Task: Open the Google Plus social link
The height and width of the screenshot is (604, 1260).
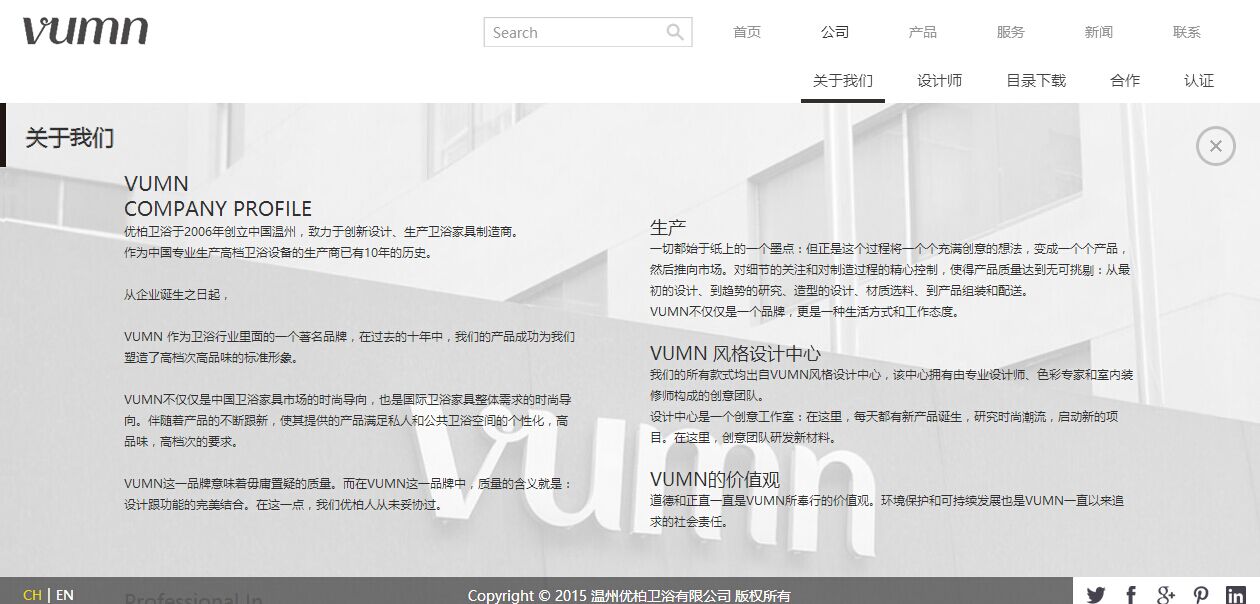Action: click(1166, 595)
